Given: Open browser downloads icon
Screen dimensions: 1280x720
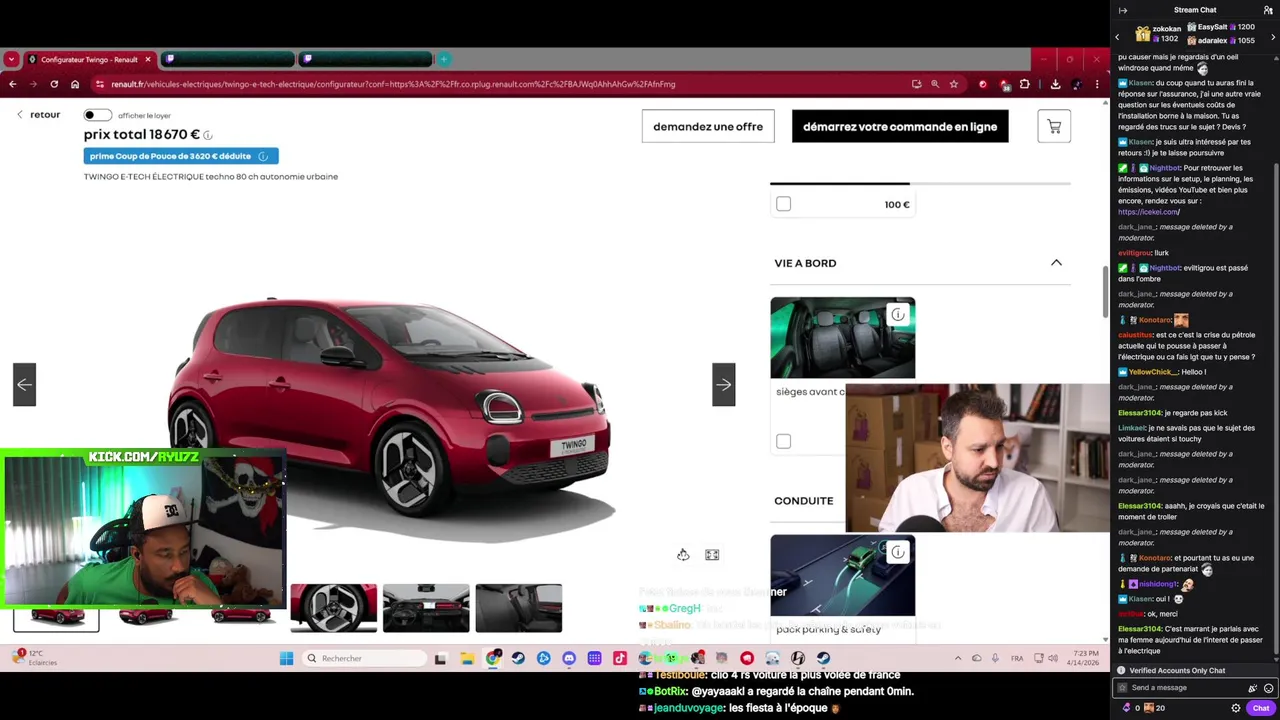Looking at the screenshot, I should [1055, 84].
